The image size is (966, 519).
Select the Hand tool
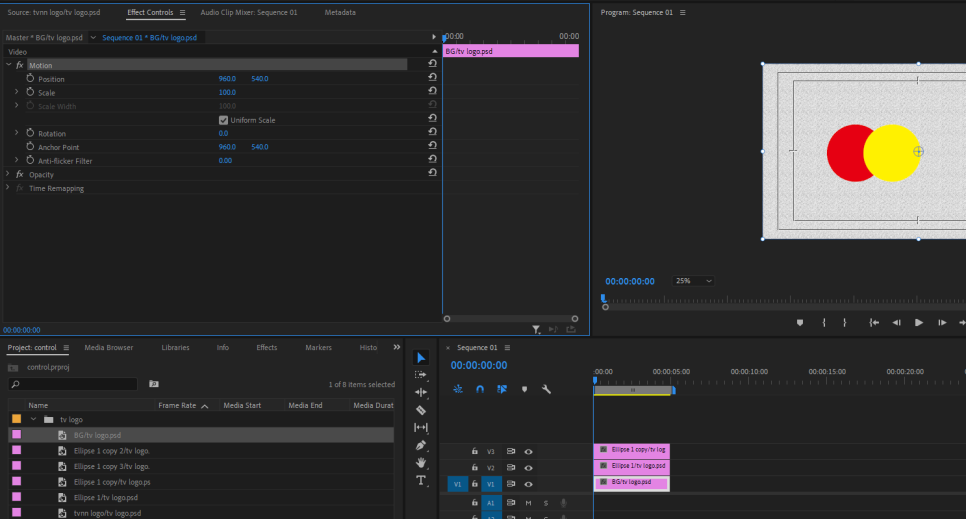[x=421, y=462]
